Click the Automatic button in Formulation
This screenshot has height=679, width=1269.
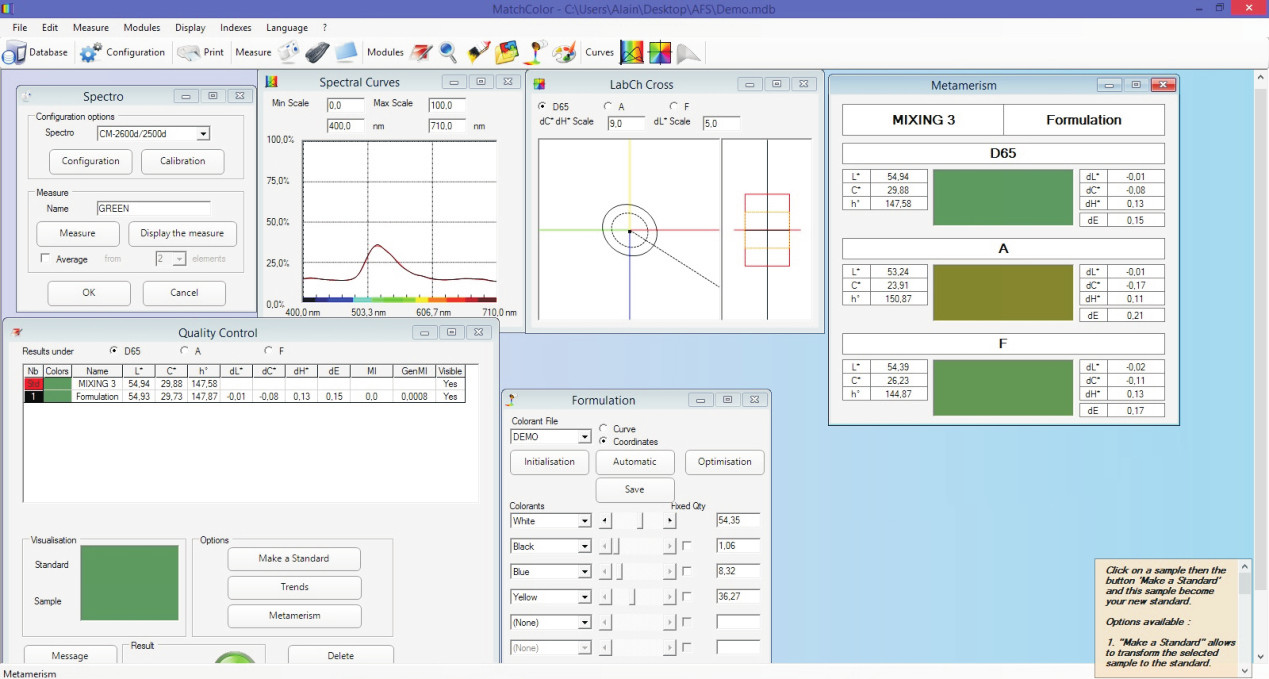click(x=634, y=462)
